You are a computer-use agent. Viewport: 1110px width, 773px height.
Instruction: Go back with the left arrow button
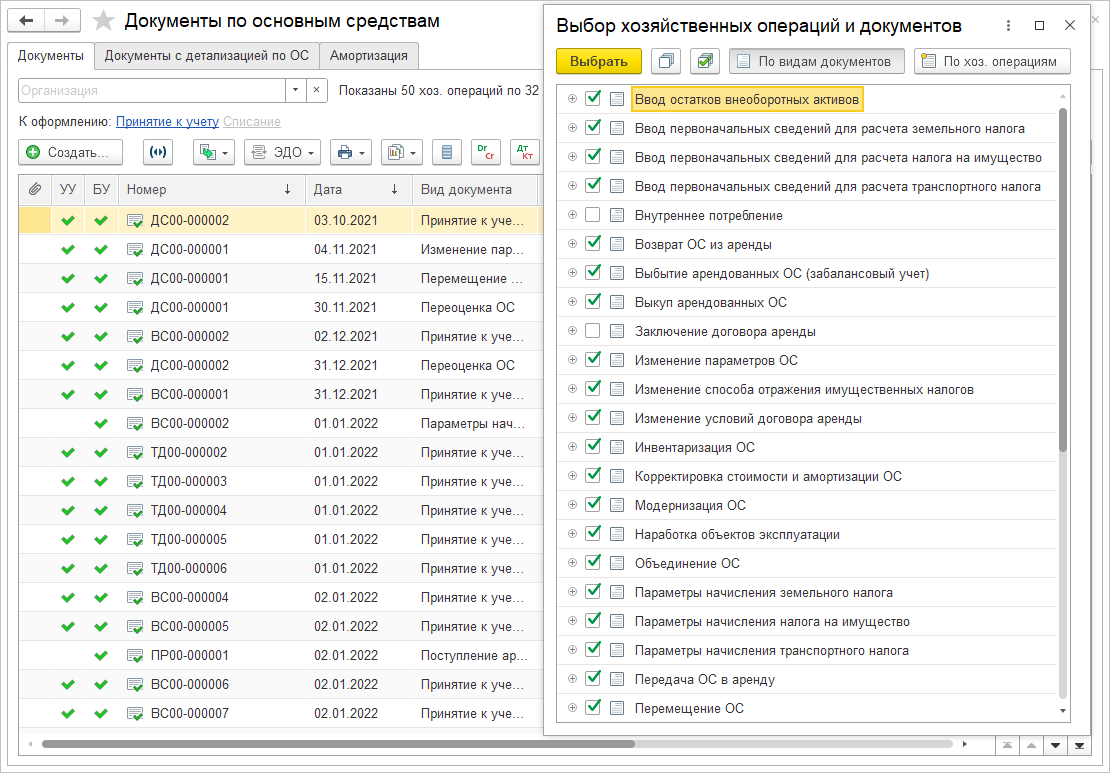pos(28,21)
